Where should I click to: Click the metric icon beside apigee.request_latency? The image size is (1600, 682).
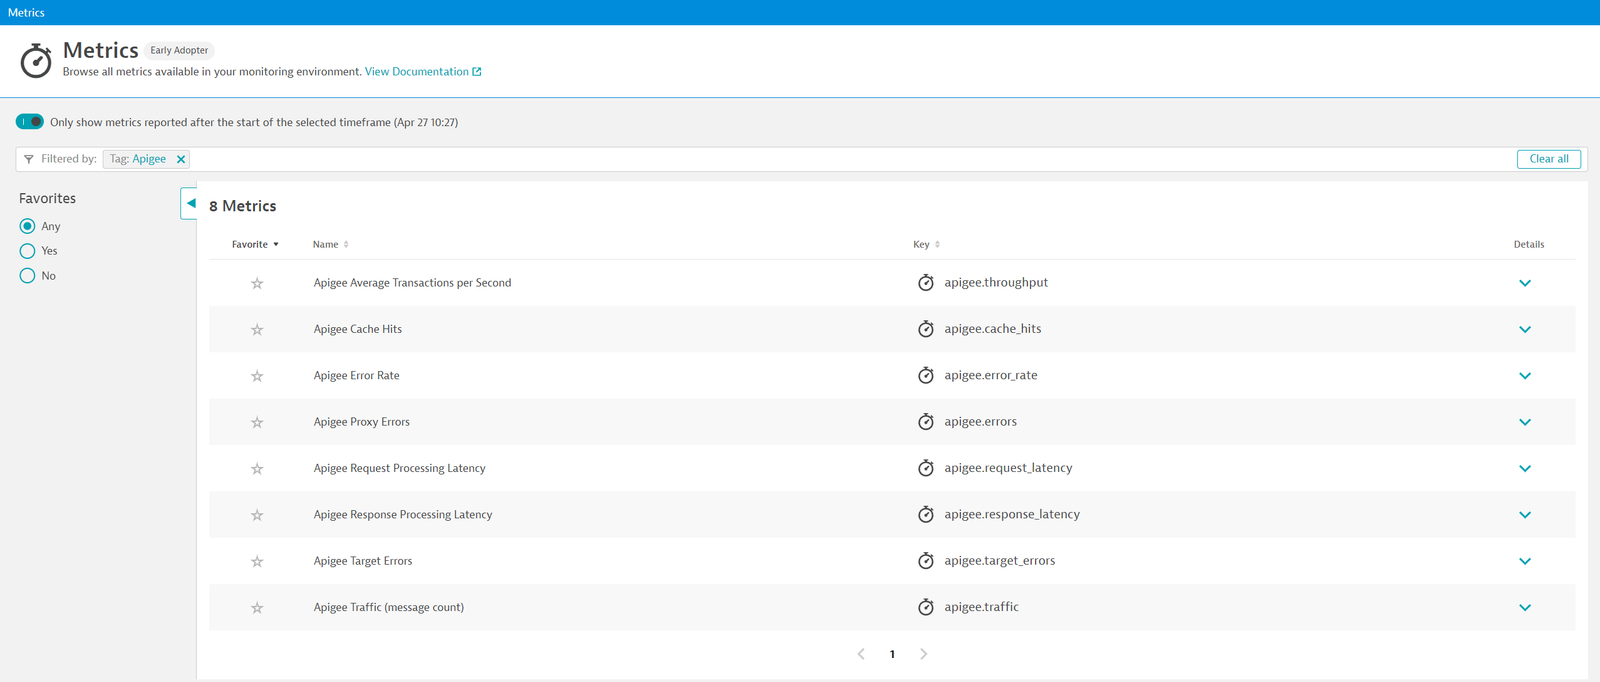click(926, 467)
